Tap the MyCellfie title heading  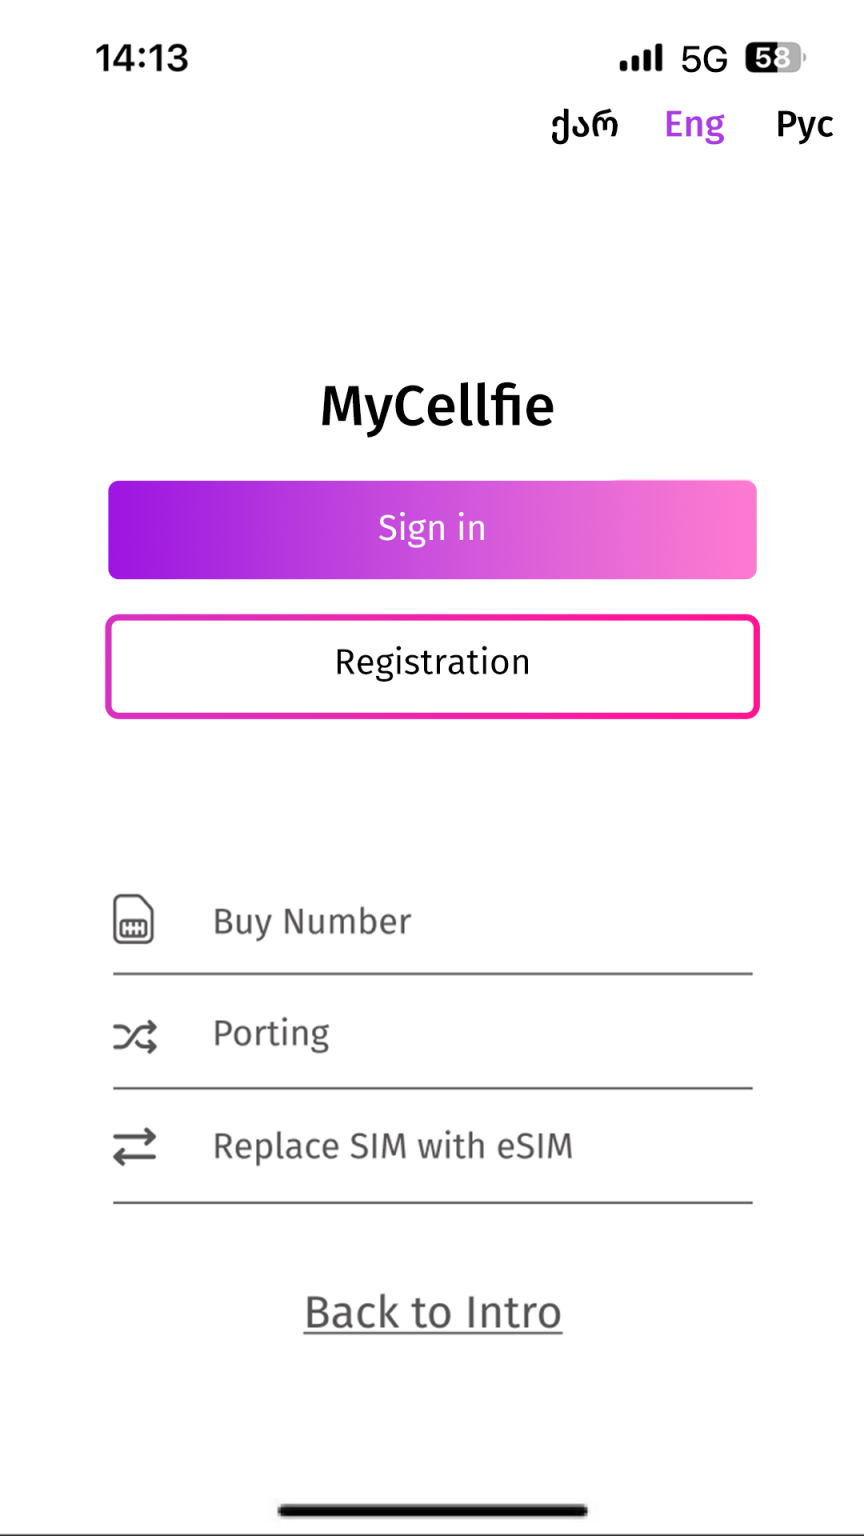437,406
